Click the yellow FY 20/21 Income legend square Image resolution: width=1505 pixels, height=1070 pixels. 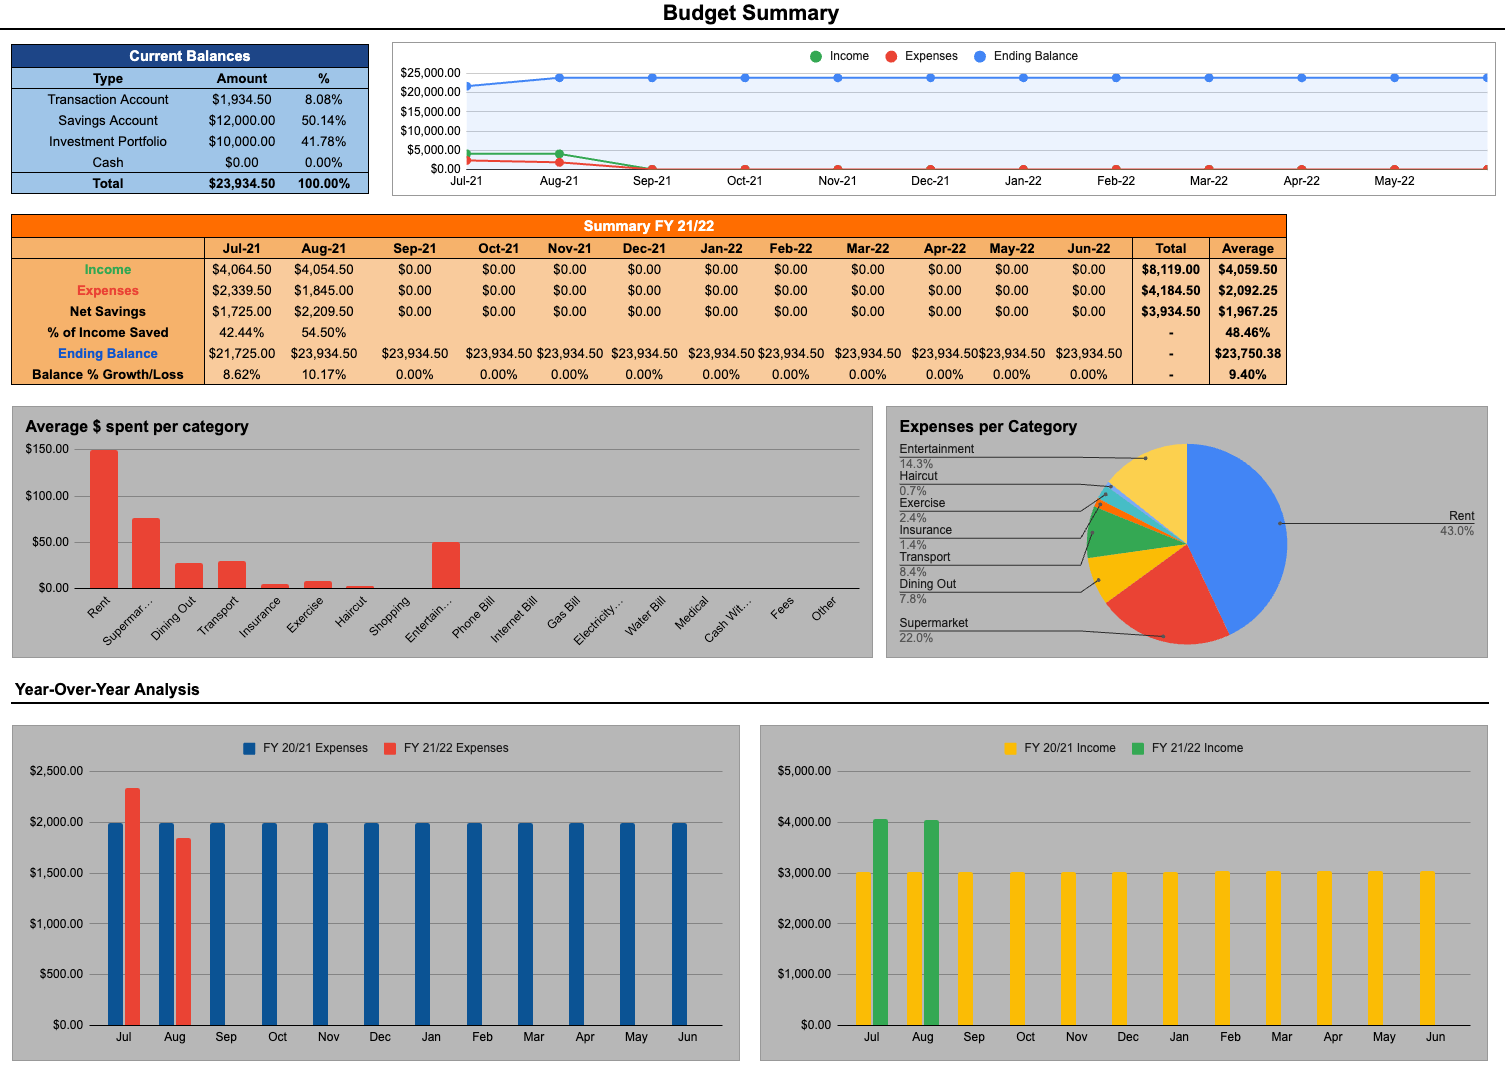point(1010,748)
